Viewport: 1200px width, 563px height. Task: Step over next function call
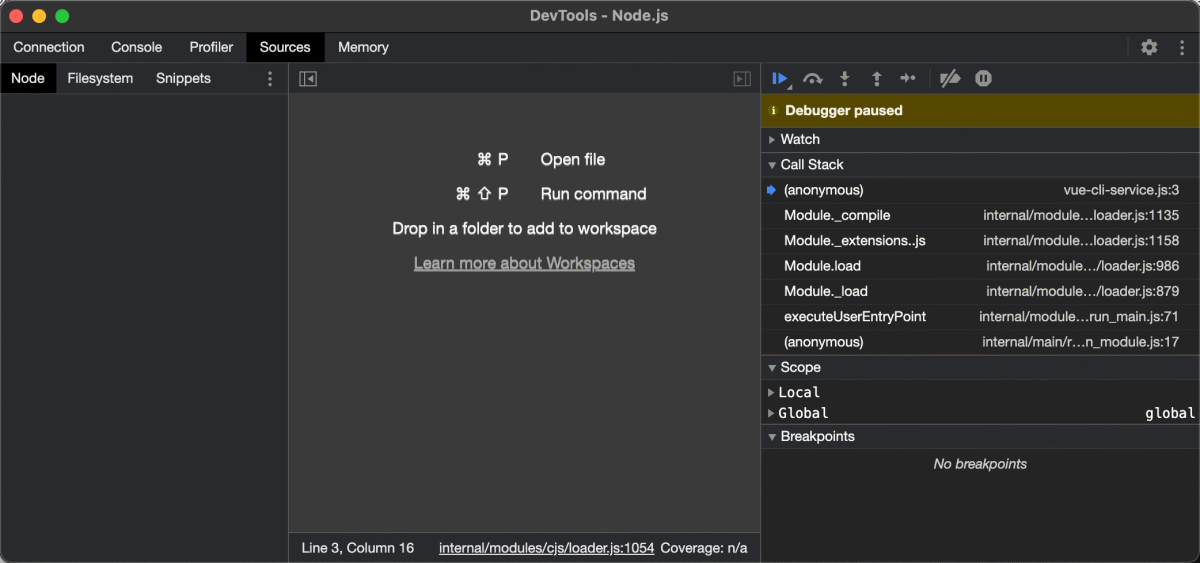(x=813, y=78)
